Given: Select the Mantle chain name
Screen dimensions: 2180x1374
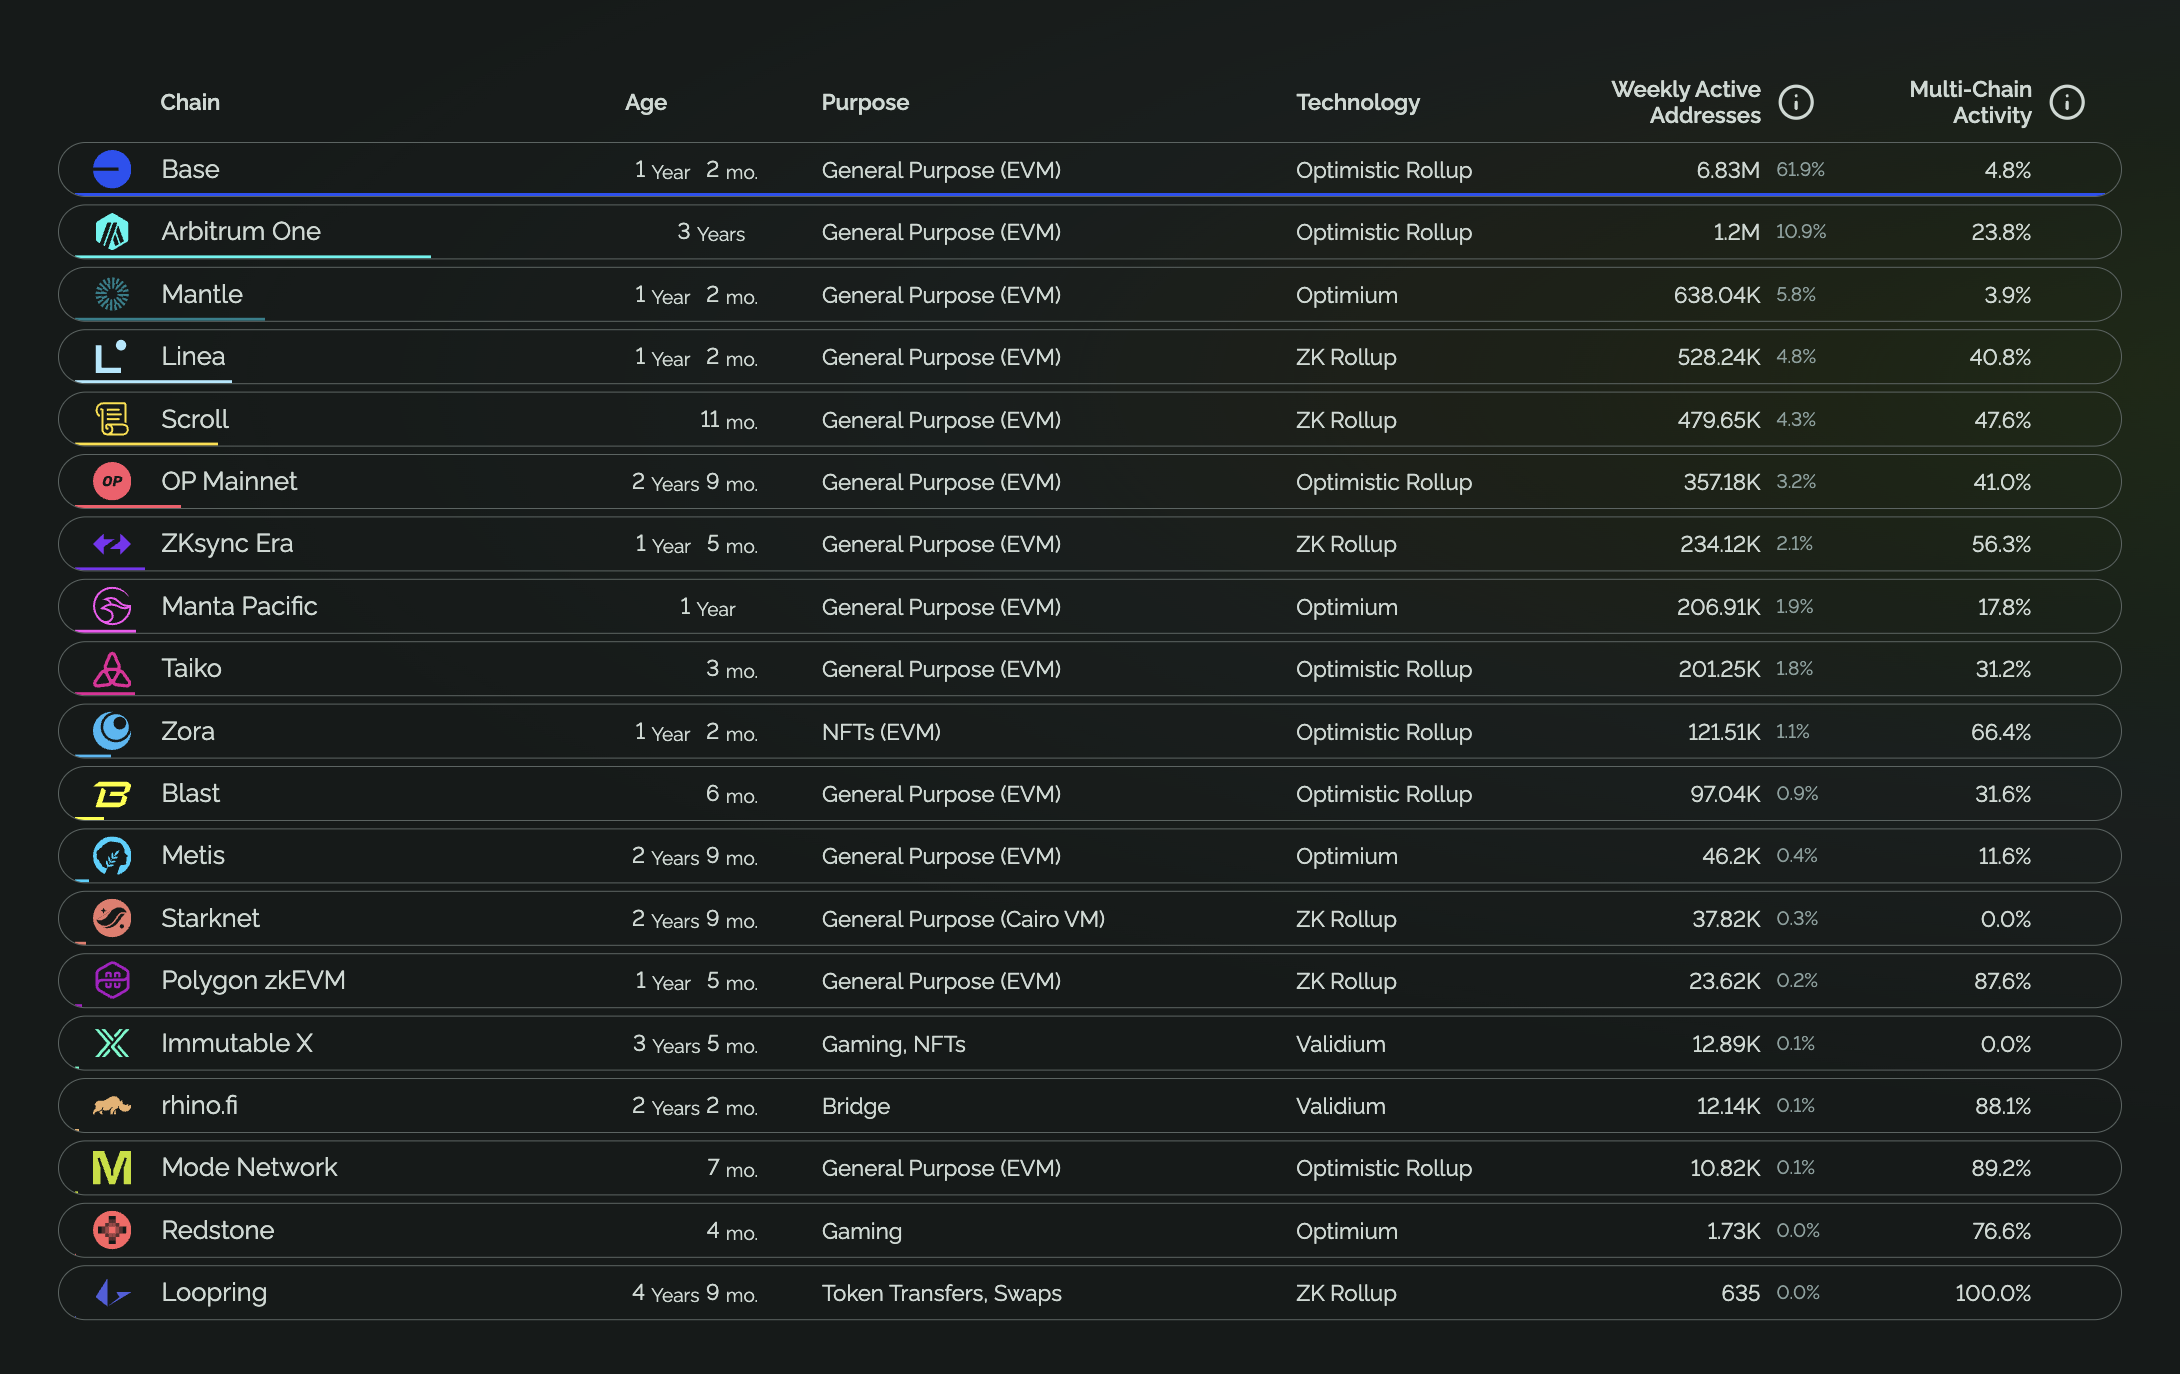Looking at the screenshot, I should point(202,294).
